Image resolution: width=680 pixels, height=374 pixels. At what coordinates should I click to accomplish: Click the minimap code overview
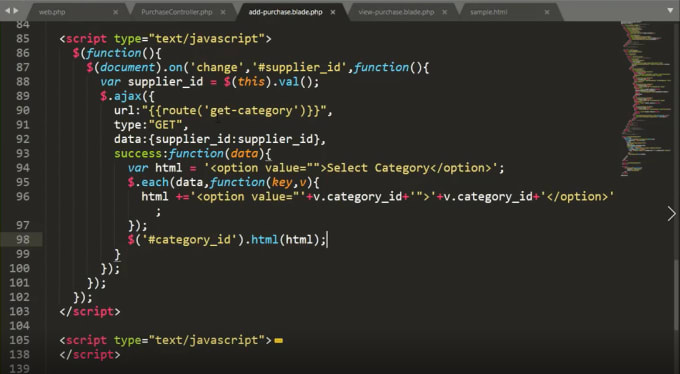(x=646, y=100)
